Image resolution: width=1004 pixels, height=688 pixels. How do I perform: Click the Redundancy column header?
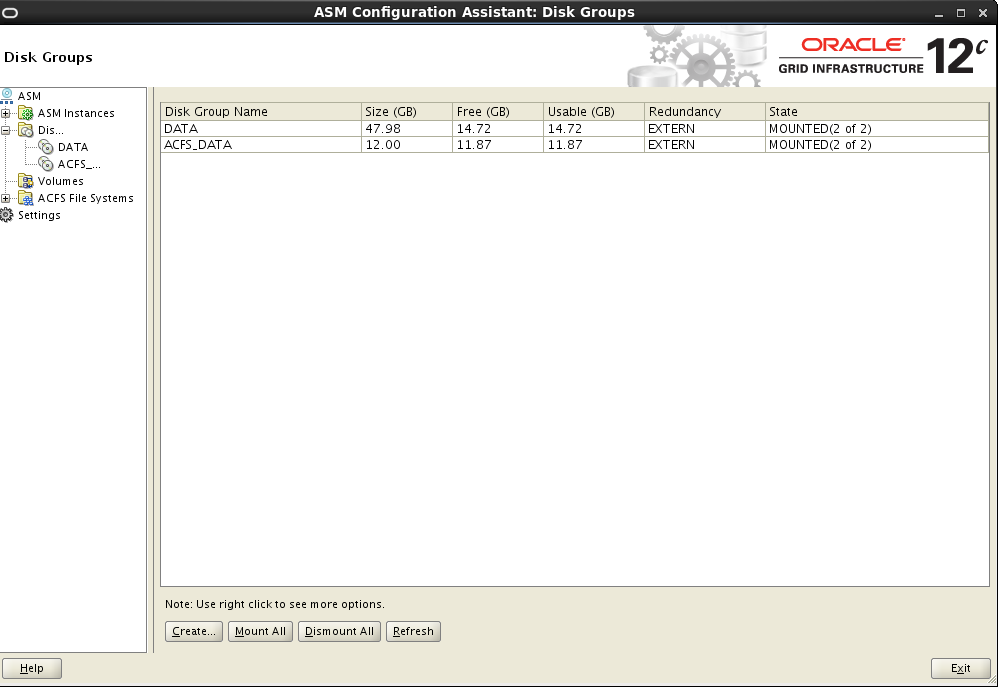pyautogui.click(x=705, y=111)
